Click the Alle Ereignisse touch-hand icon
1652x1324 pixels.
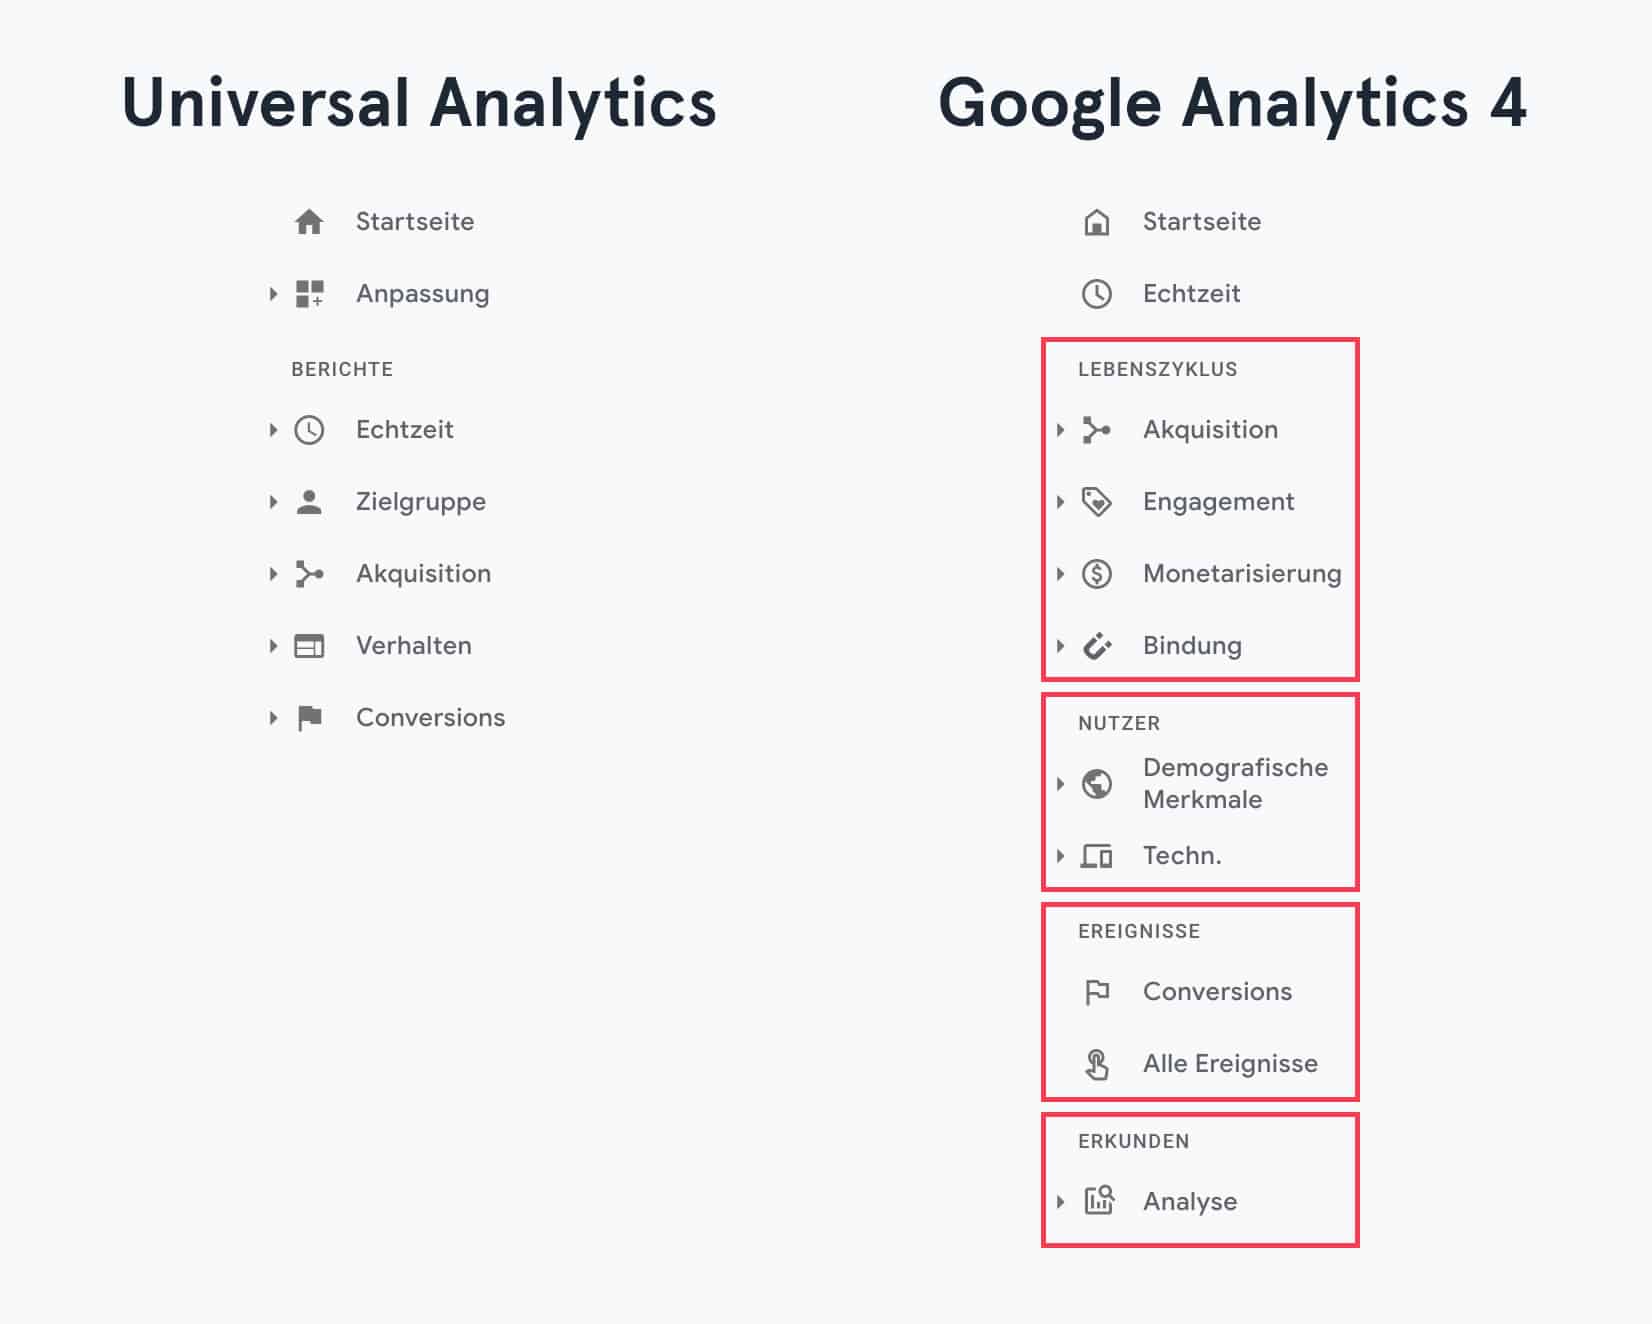click(1097, 1064)
